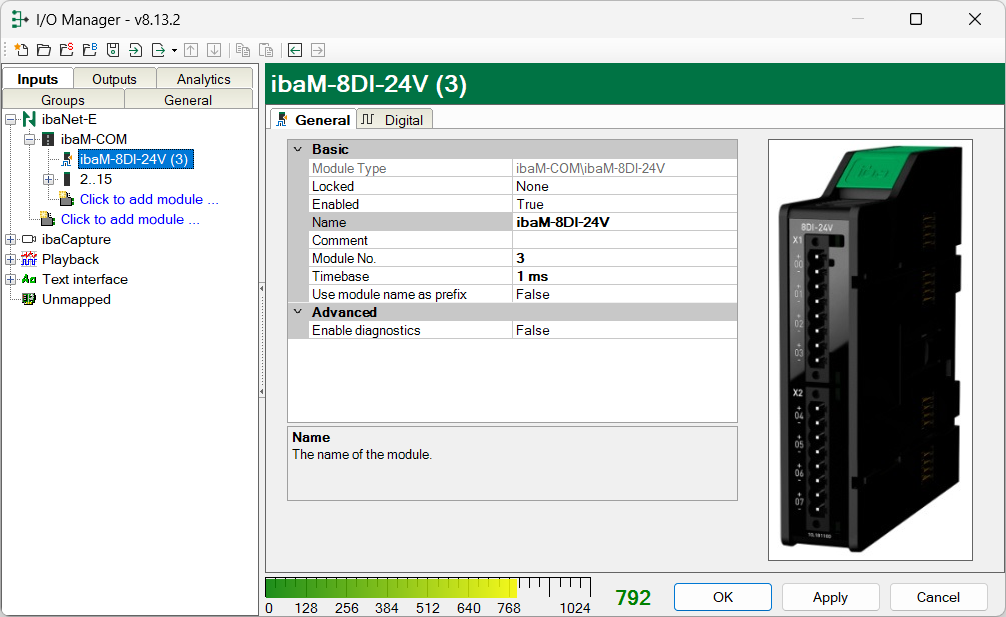Click the copy icon in toolbar
1006x617 pixels.
(x=243, y=50)
